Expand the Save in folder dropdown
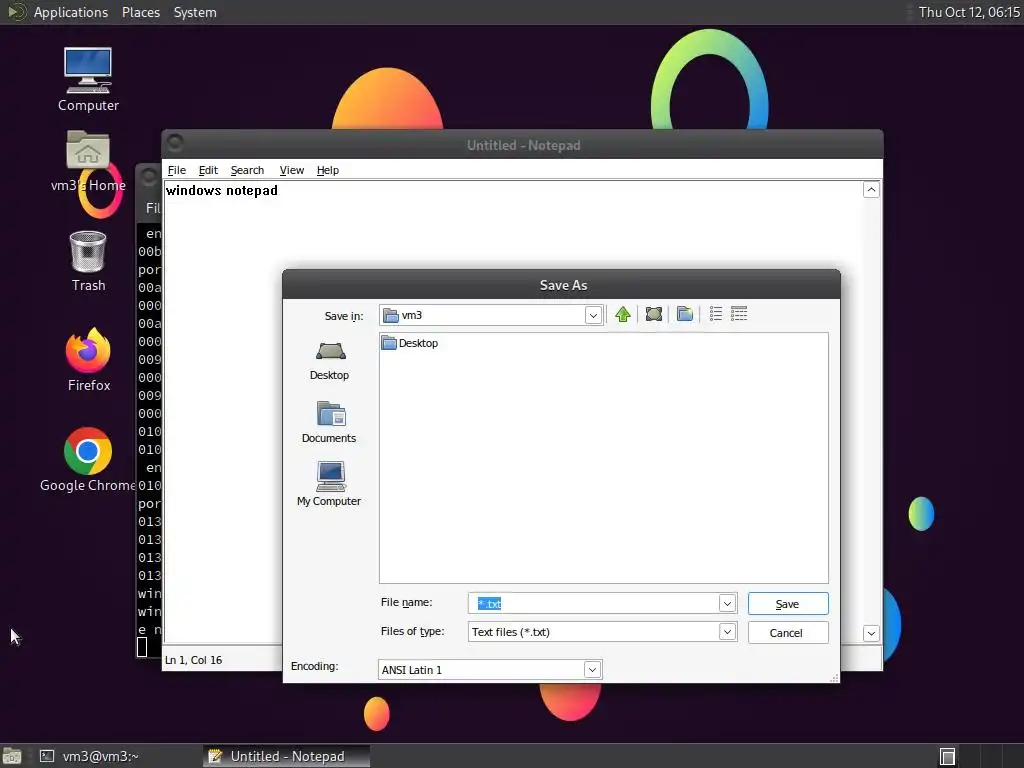This screenshot has height=768, width=1024. 592,315
